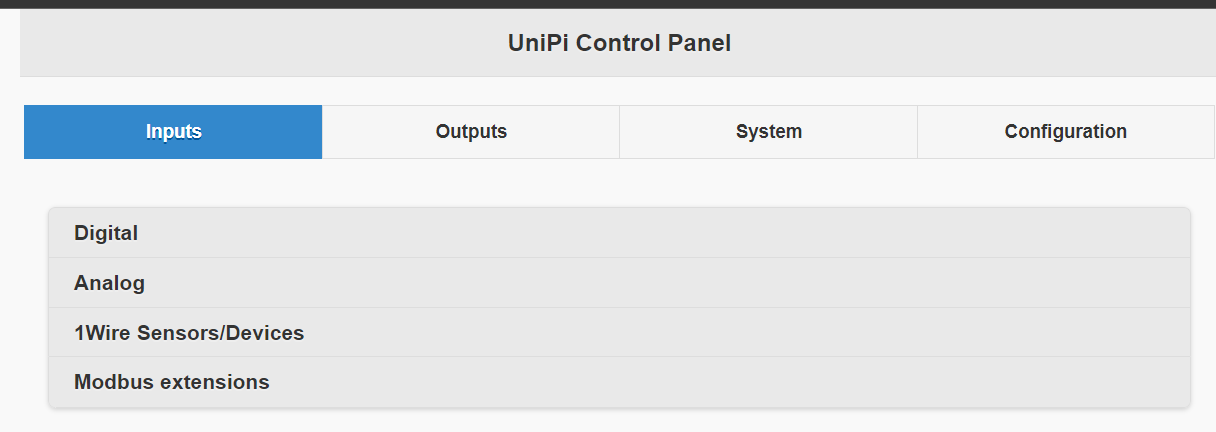The height and width of the screenshot is (432, 1216).
Task: Click the dark bar at the top
Action: point(608,3)
